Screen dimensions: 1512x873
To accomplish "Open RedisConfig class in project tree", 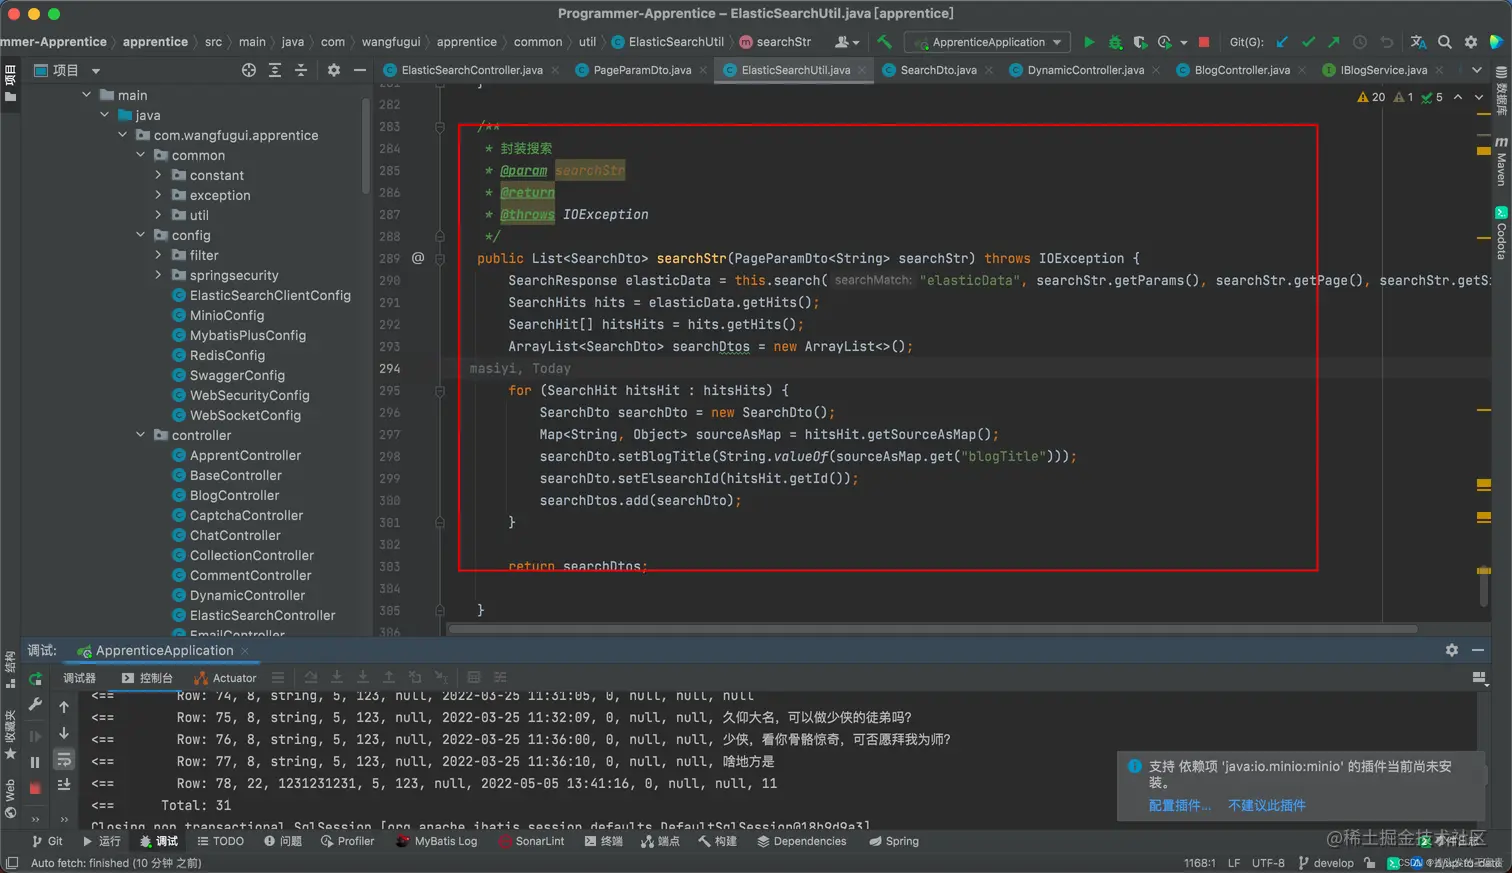I will pyautogui.click(x=227, y=355).
